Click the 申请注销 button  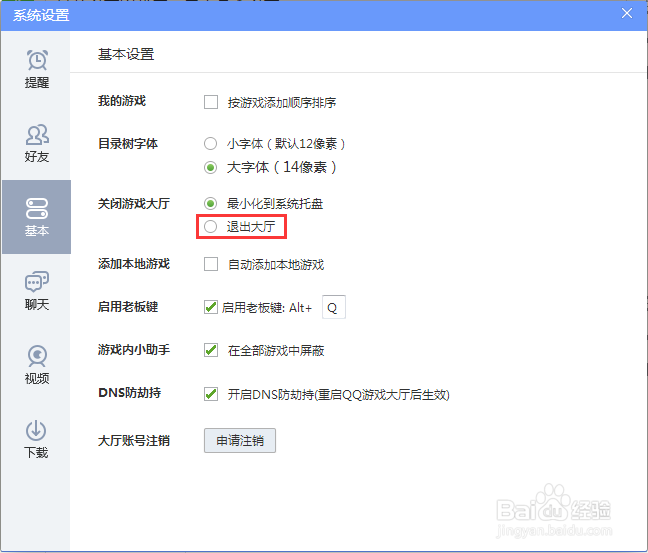pyautogui.click(x=240, y=441)
